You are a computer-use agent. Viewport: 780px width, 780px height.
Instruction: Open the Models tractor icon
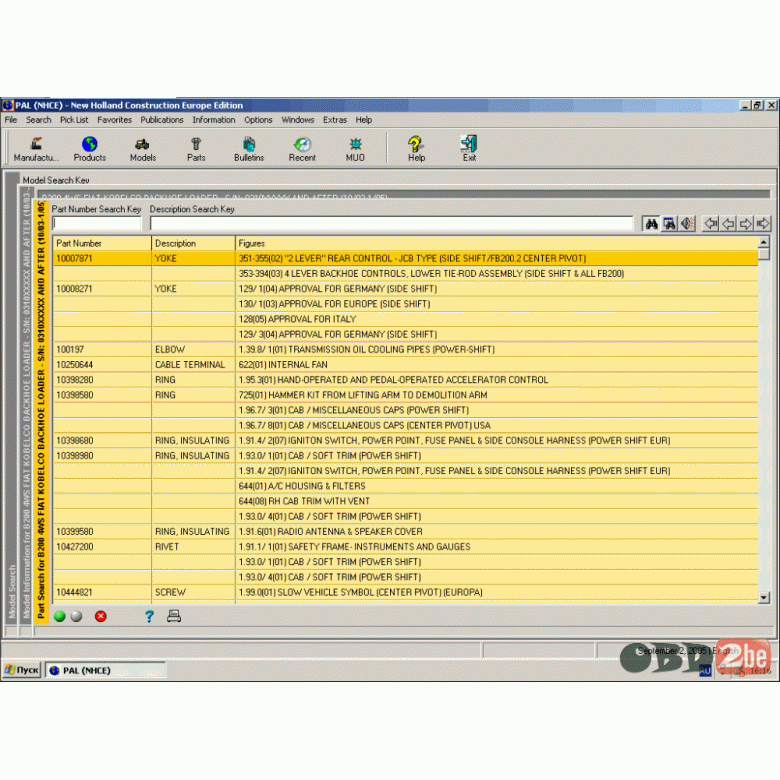coord(143,149)
